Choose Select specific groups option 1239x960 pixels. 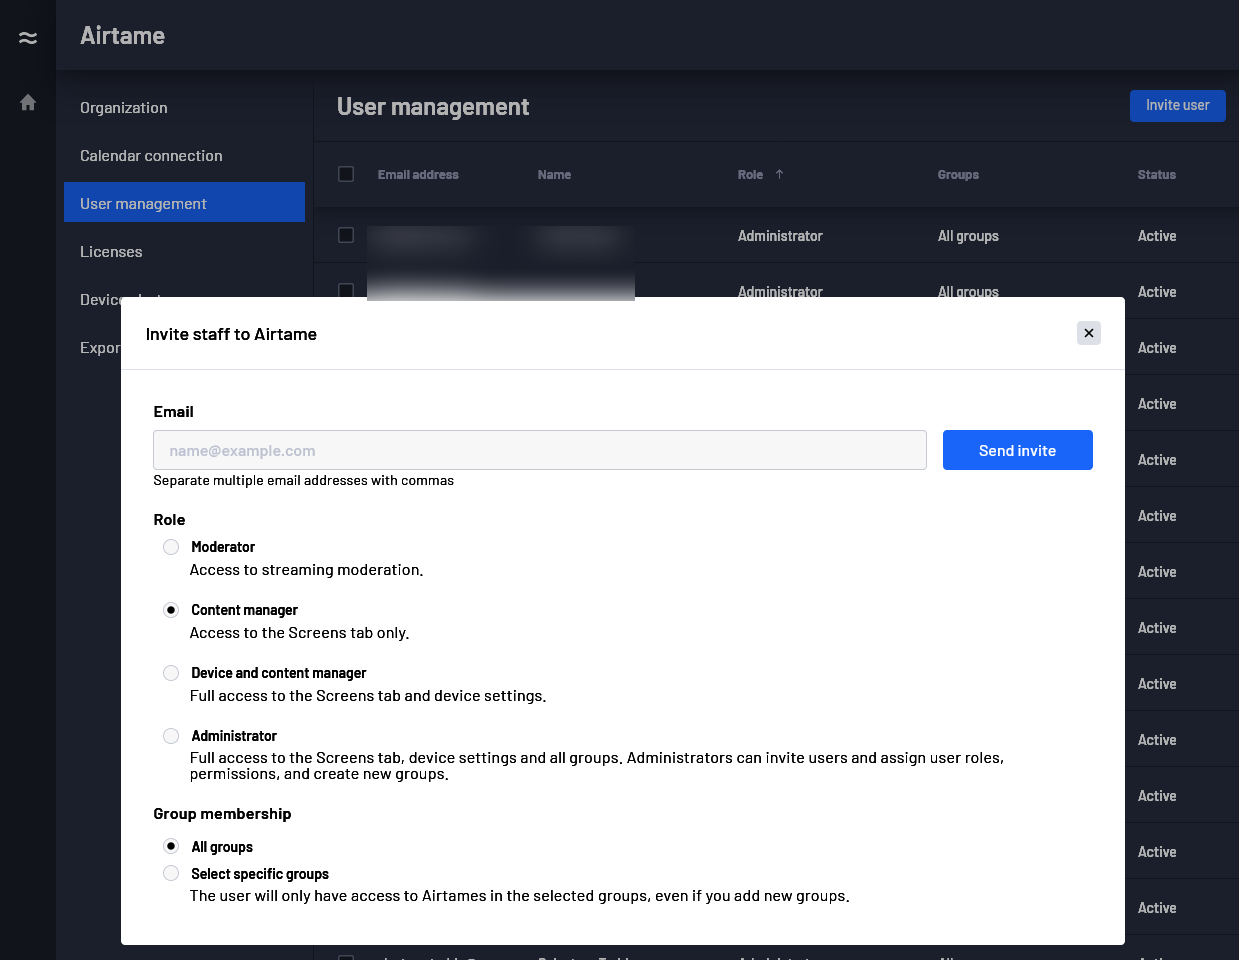(x=171, y=873)
